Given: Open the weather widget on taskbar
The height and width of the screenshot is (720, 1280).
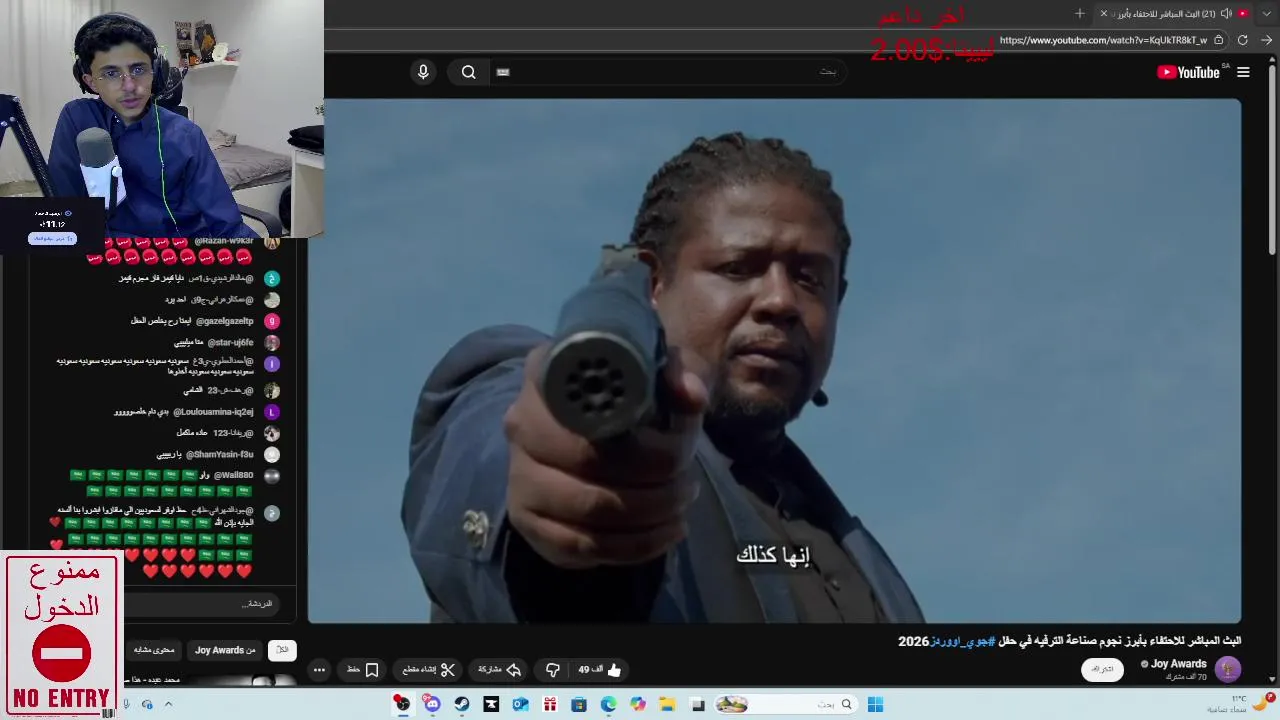Looking at the screenshot, I should (1240, 704).
